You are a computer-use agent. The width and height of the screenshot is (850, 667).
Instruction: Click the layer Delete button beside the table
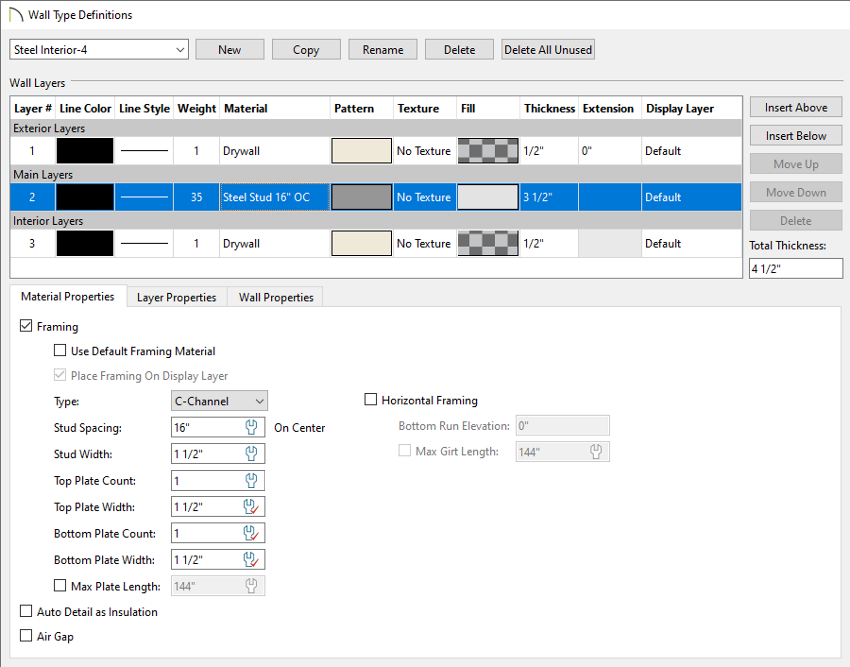point(796,220)
